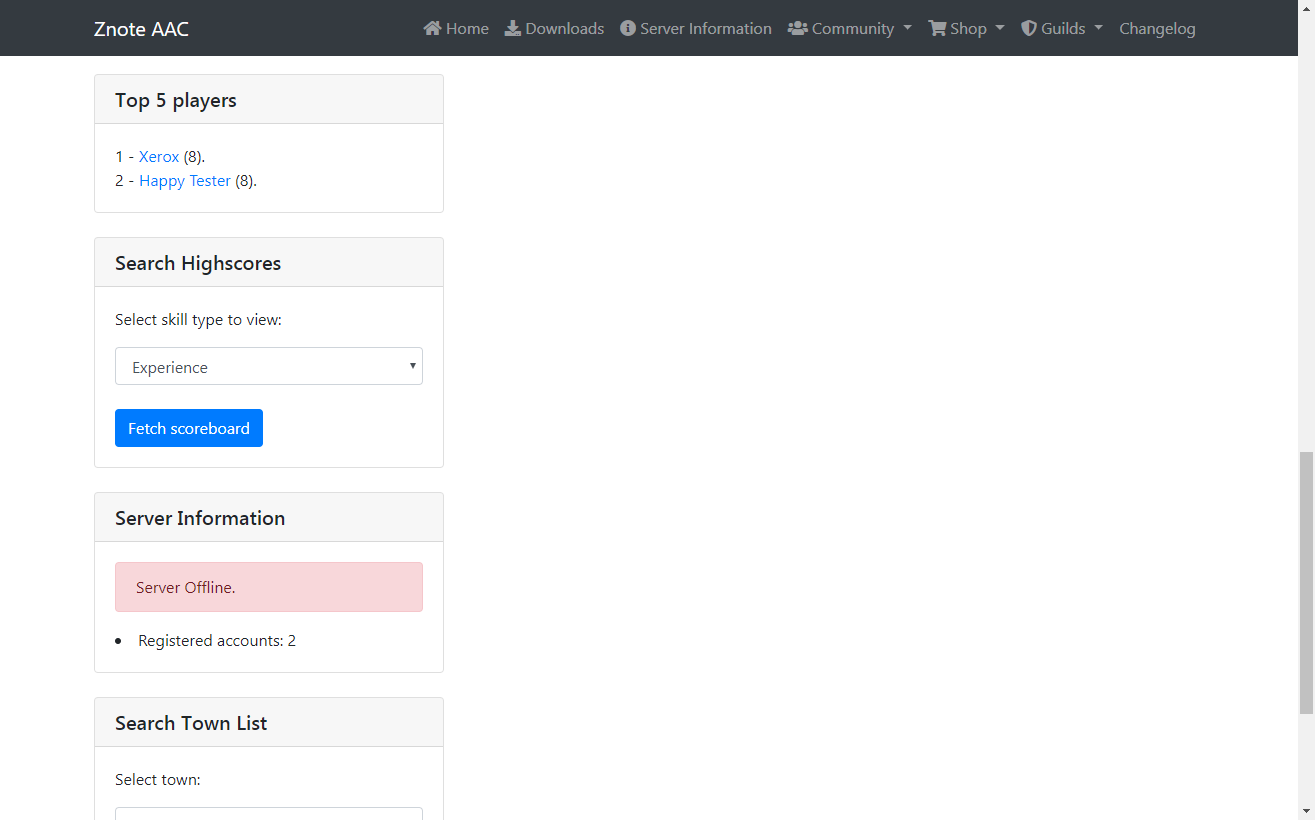Screen dimensions: 1315x820
Task: Open the skill type selection list showing Experience
Action: point(268,366)
